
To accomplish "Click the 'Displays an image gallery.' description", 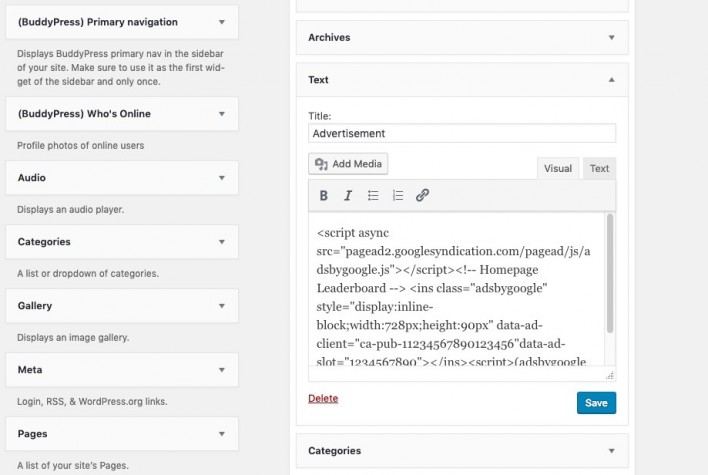I will pyautogui.click(x=73, y=338).
